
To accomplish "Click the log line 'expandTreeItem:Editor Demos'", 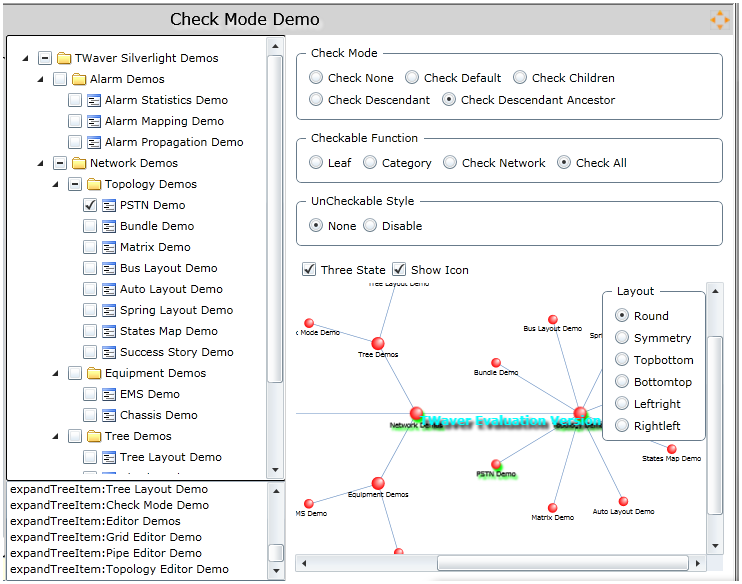I will click(95, 521).
